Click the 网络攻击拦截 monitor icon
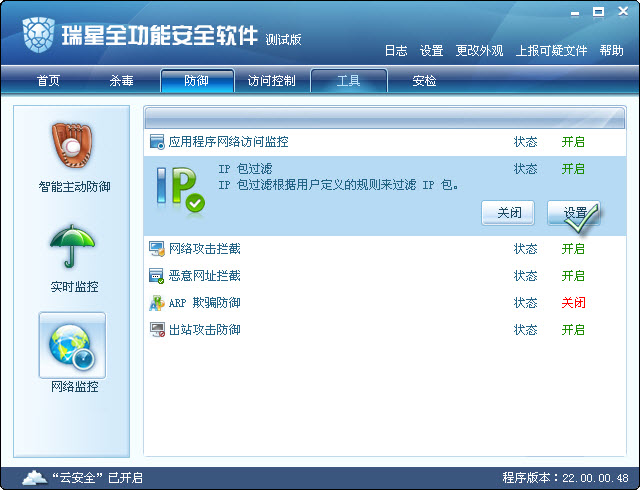Viewport: 640px width, 490px height. [x=157, y=249]
